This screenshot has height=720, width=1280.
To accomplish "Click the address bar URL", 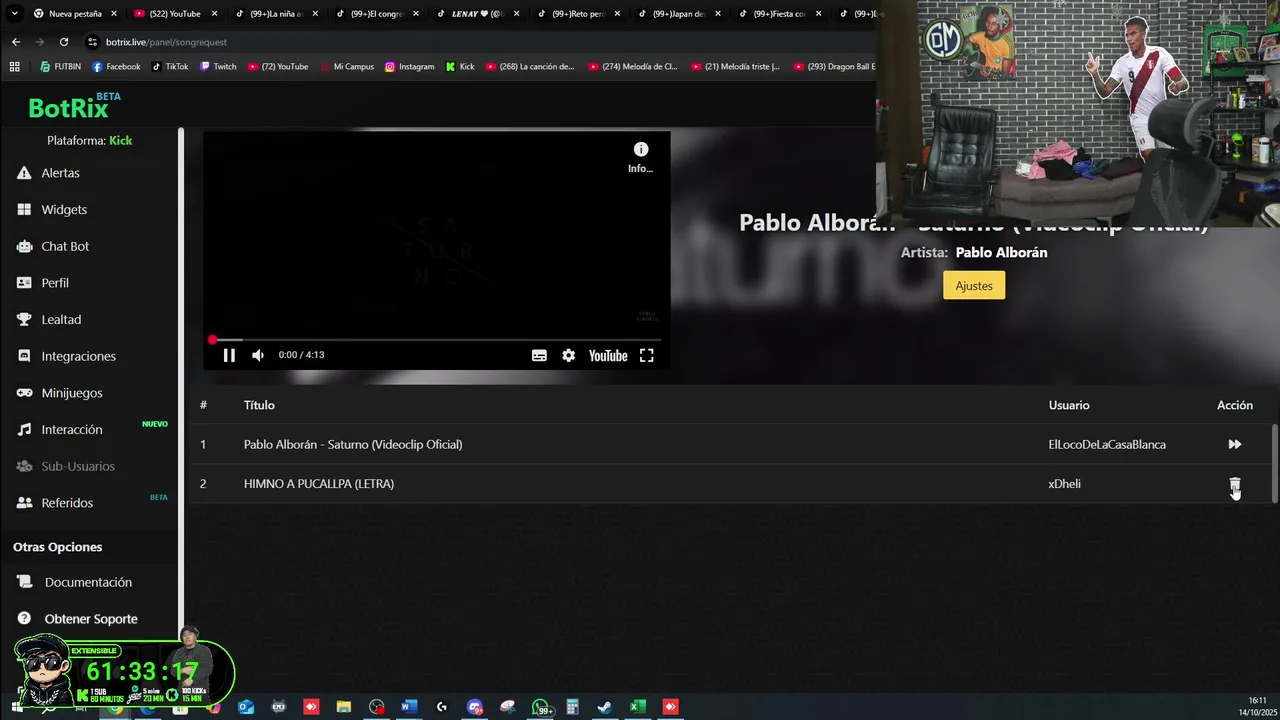I will click(x=166, y=42).
